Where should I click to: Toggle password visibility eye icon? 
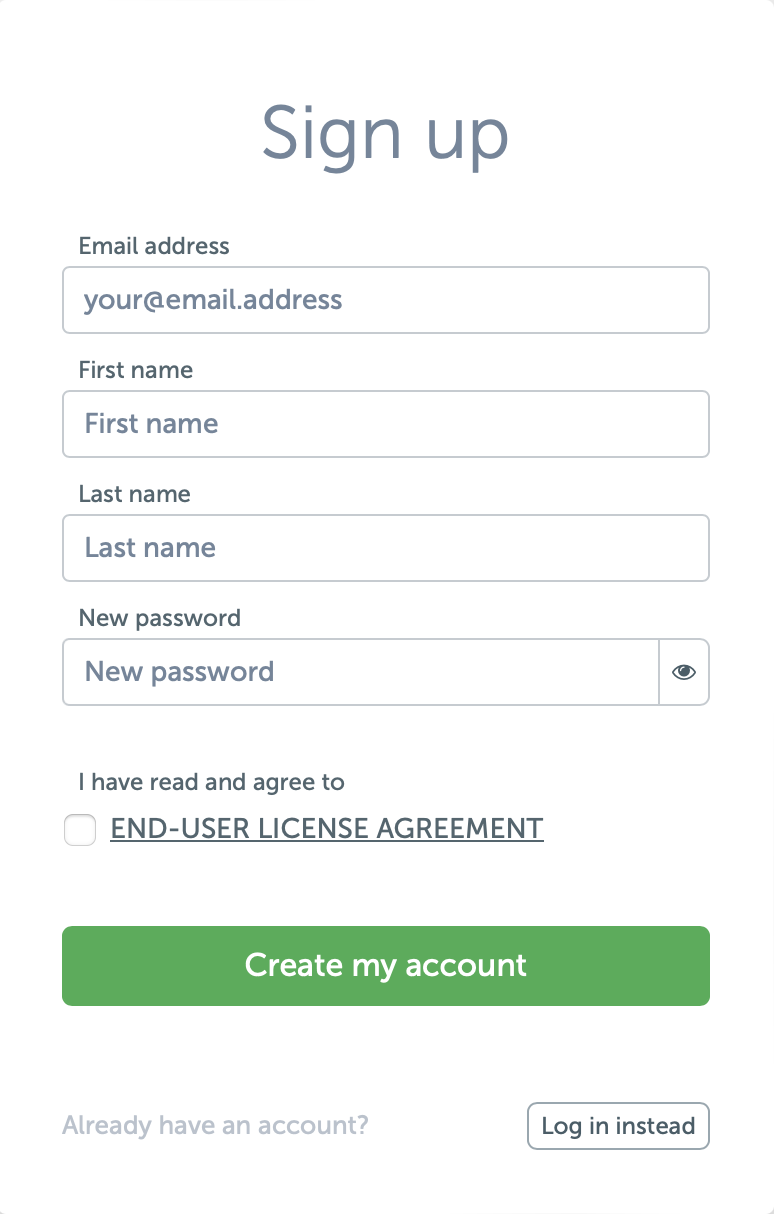684,672
